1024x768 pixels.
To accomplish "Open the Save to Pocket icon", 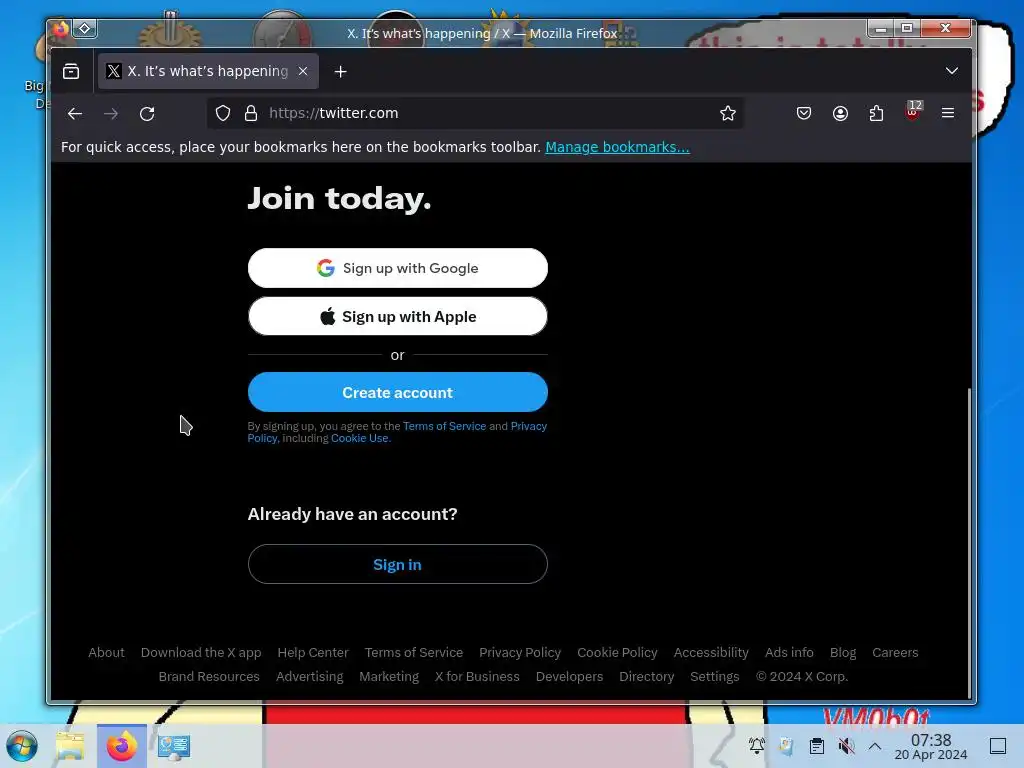I will point(804,113).
